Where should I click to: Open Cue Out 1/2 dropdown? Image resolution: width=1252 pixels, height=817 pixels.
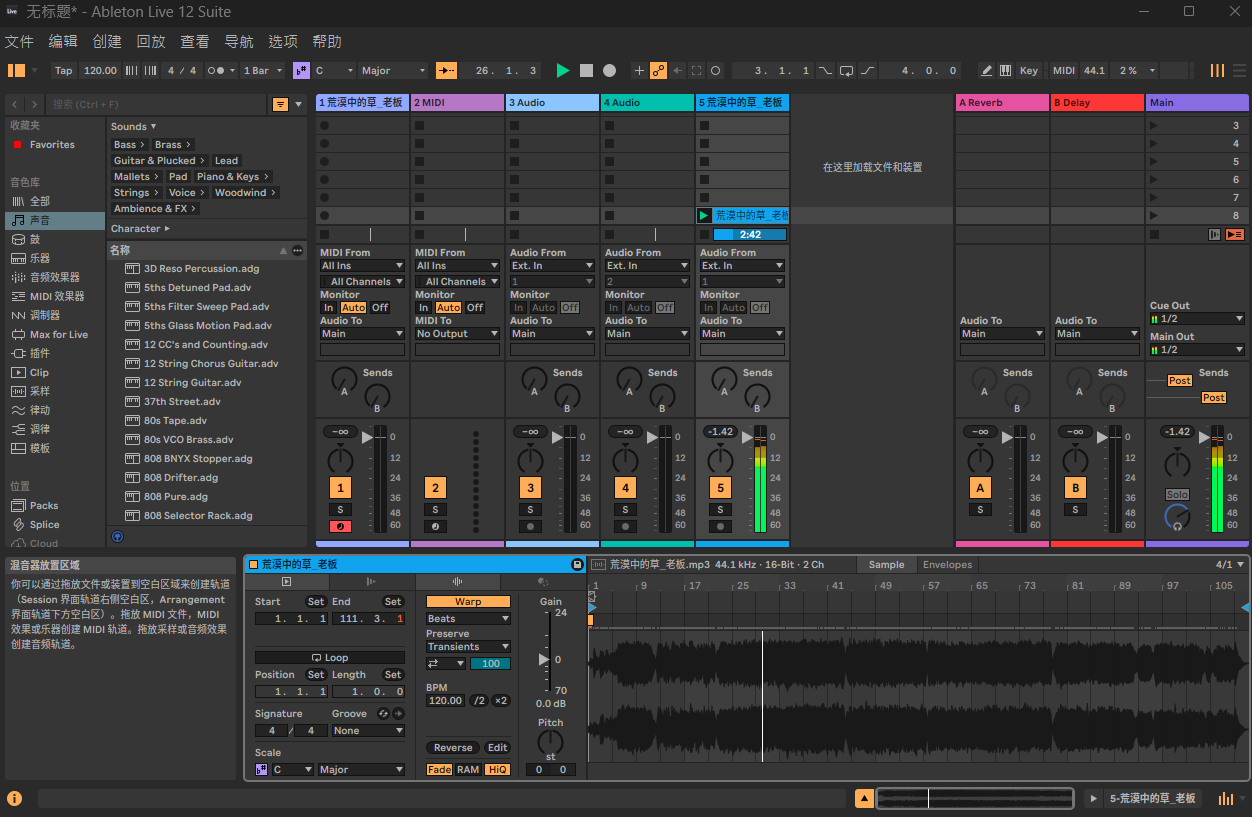pos(1197,318)
